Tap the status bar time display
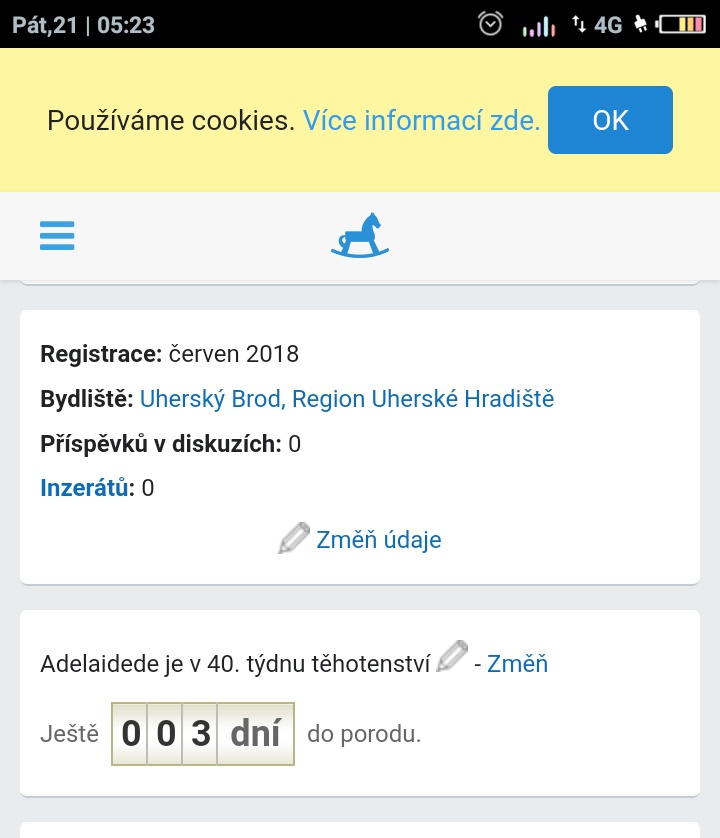 point(125,24)
